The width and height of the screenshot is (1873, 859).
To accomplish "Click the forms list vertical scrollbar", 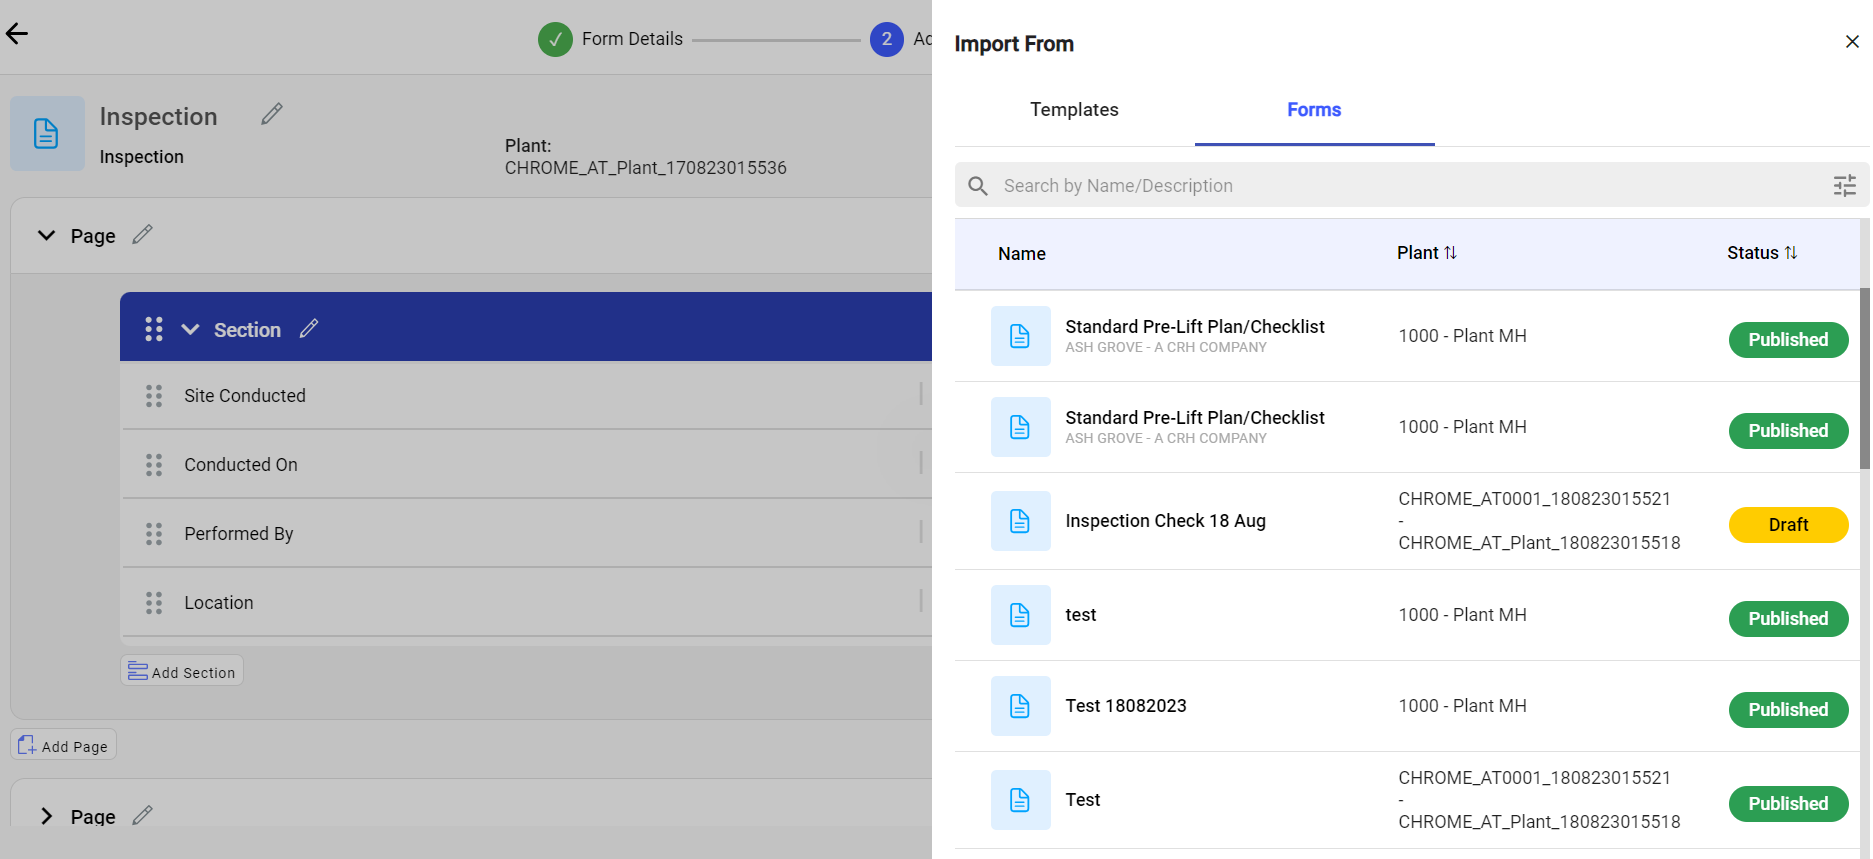I will tap(1864, 380).
